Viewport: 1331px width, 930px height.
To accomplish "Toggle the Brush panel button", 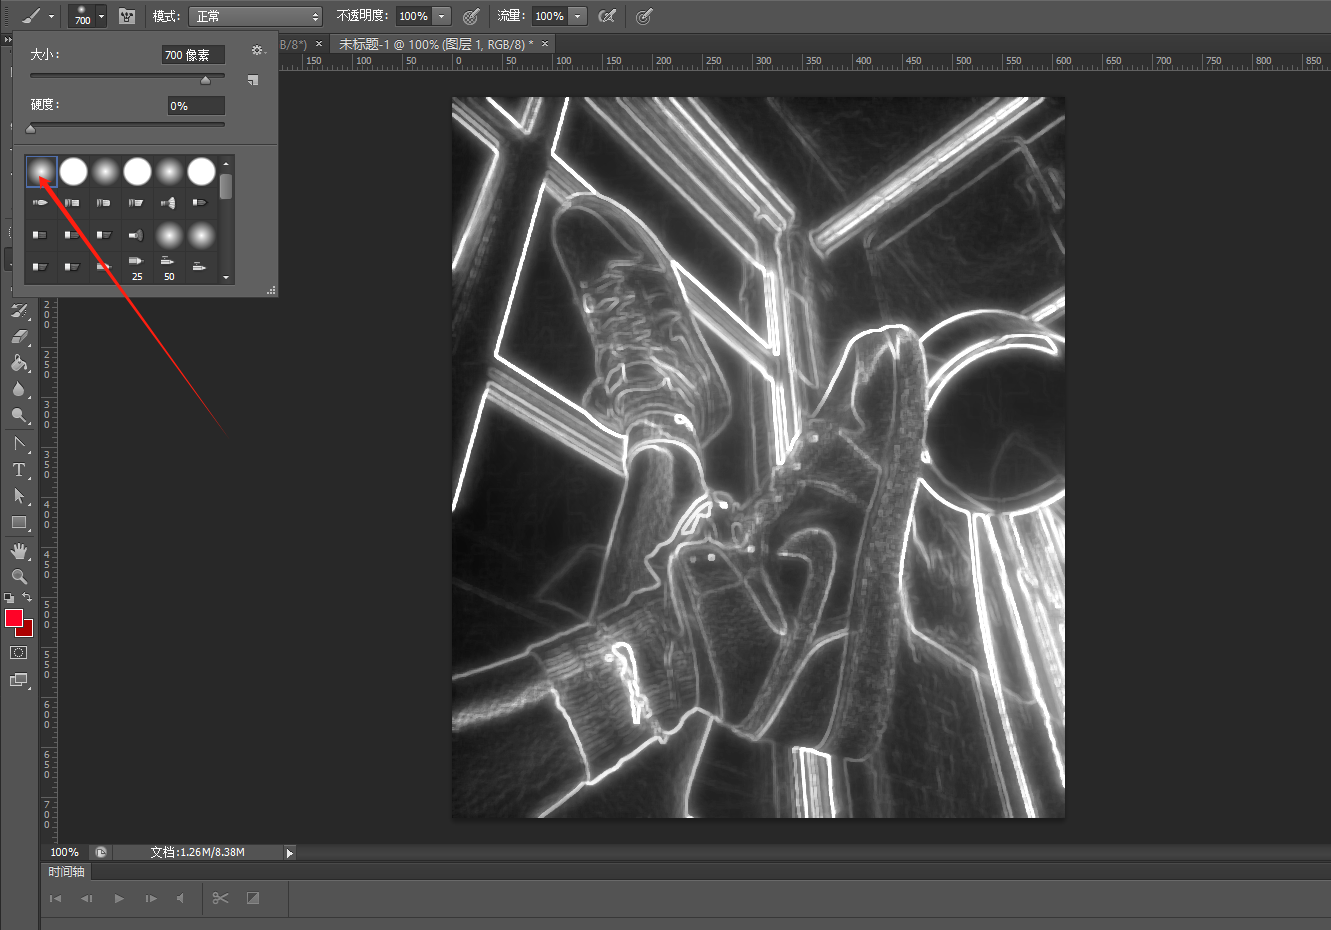I will (127, 16).
